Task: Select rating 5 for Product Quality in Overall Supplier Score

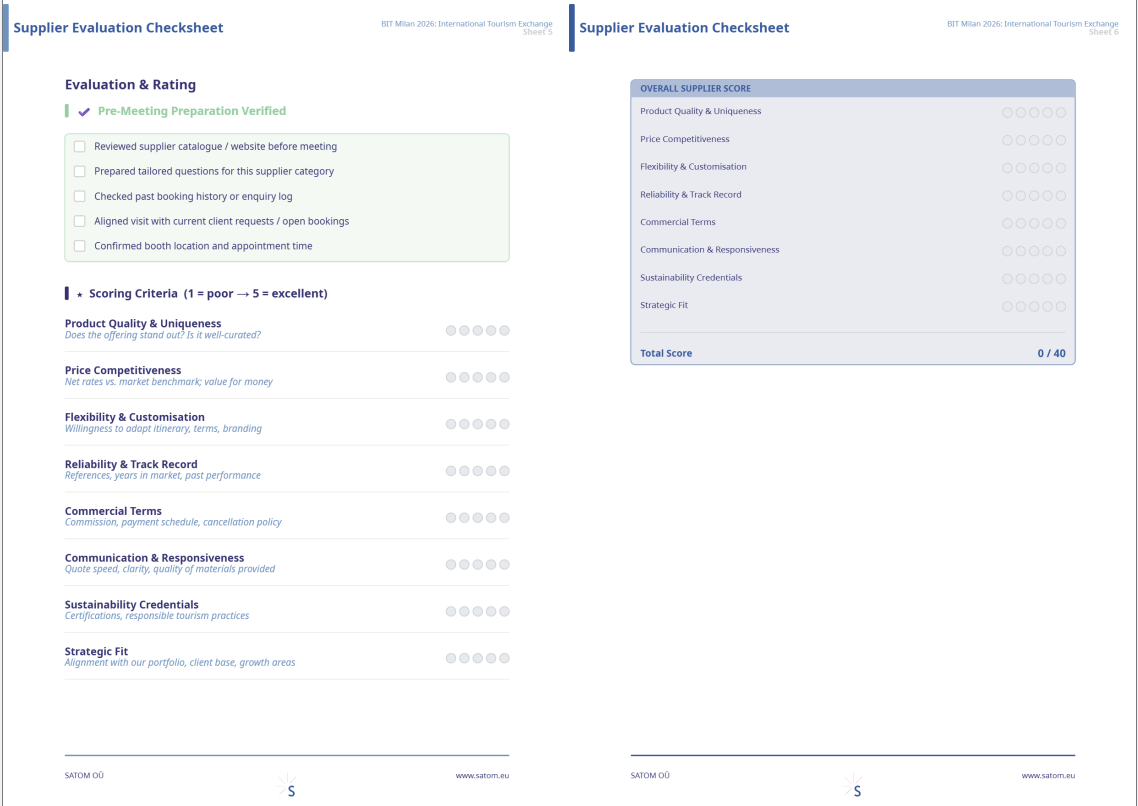Action: [x=1060, y=112]
